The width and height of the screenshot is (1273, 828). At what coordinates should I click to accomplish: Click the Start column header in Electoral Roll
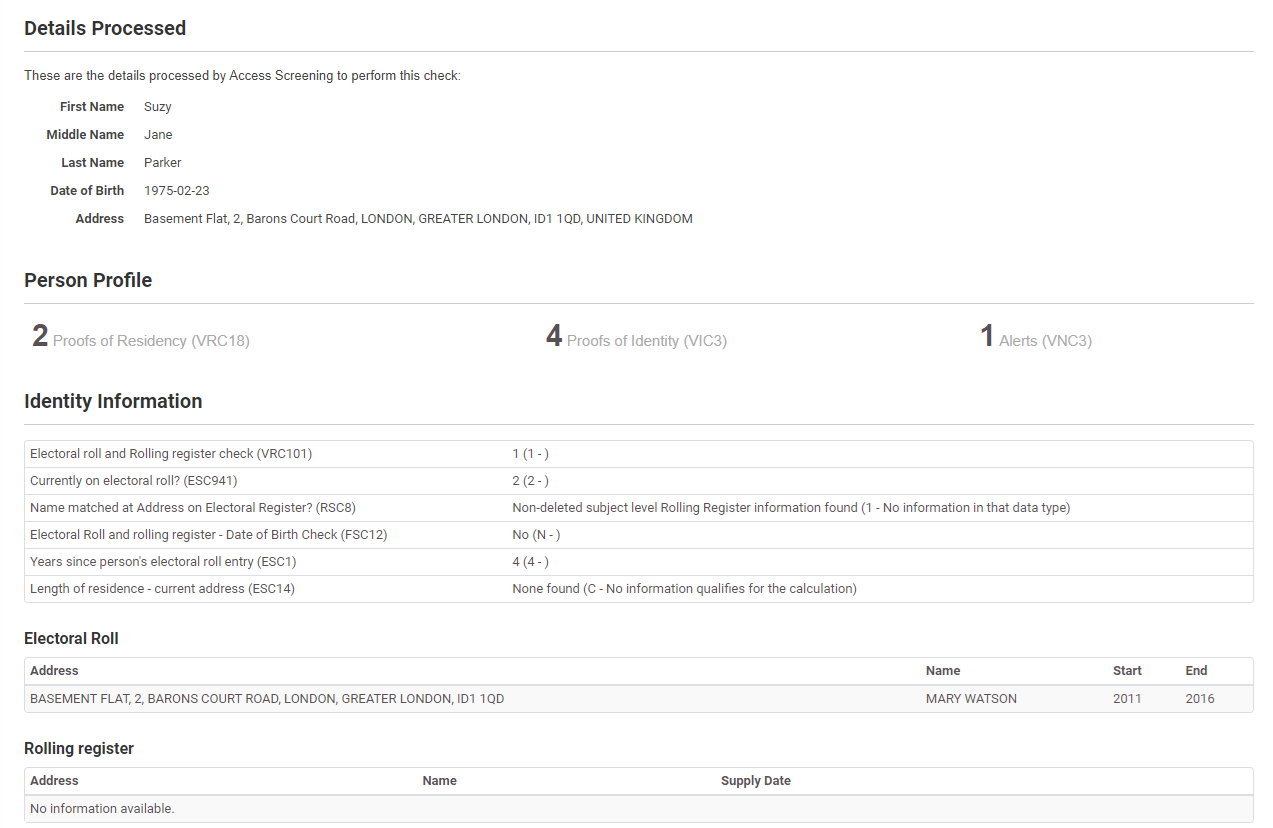(x=1127, y=671)
